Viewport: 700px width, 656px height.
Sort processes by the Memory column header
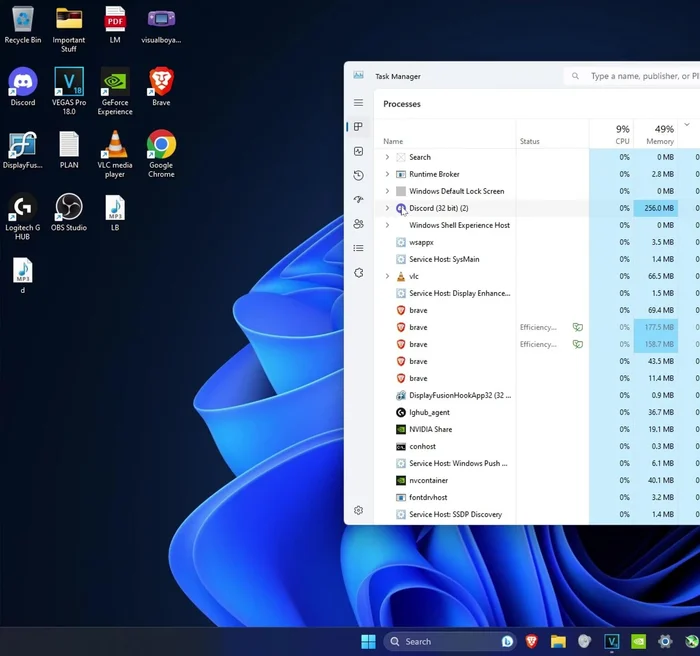[x=659, y=135]
